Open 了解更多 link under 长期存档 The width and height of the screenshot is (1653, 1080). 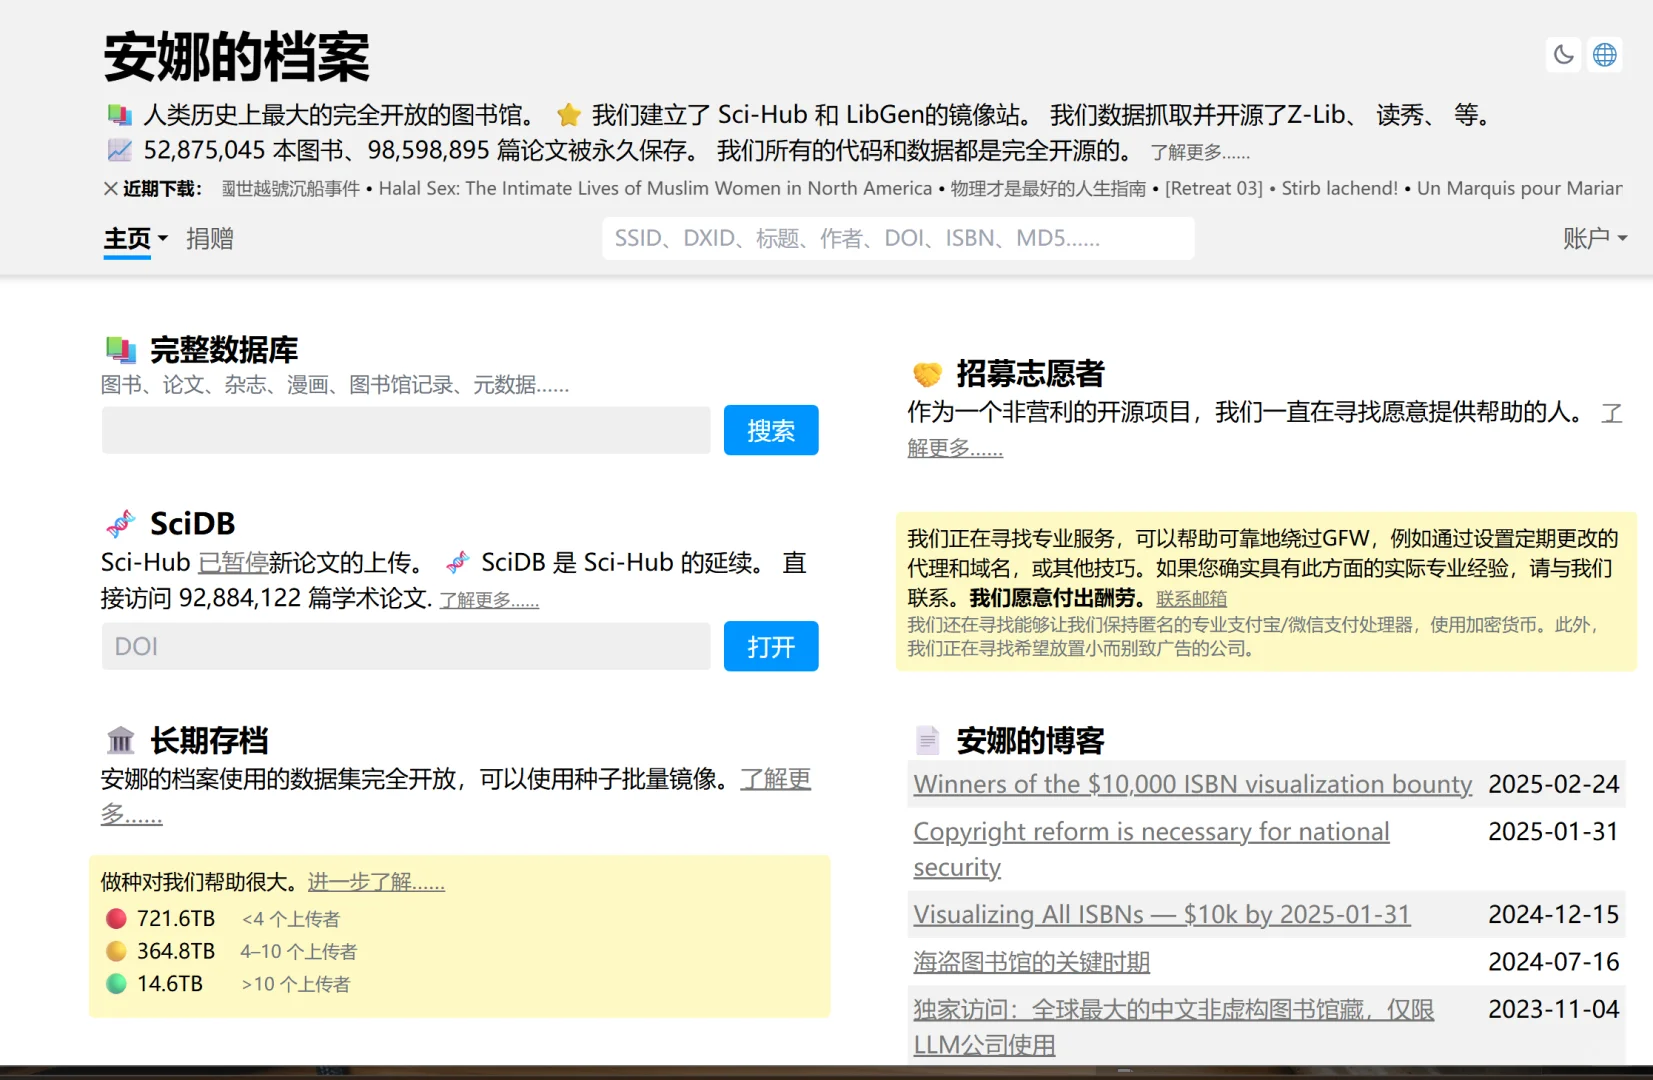[775, 779]
